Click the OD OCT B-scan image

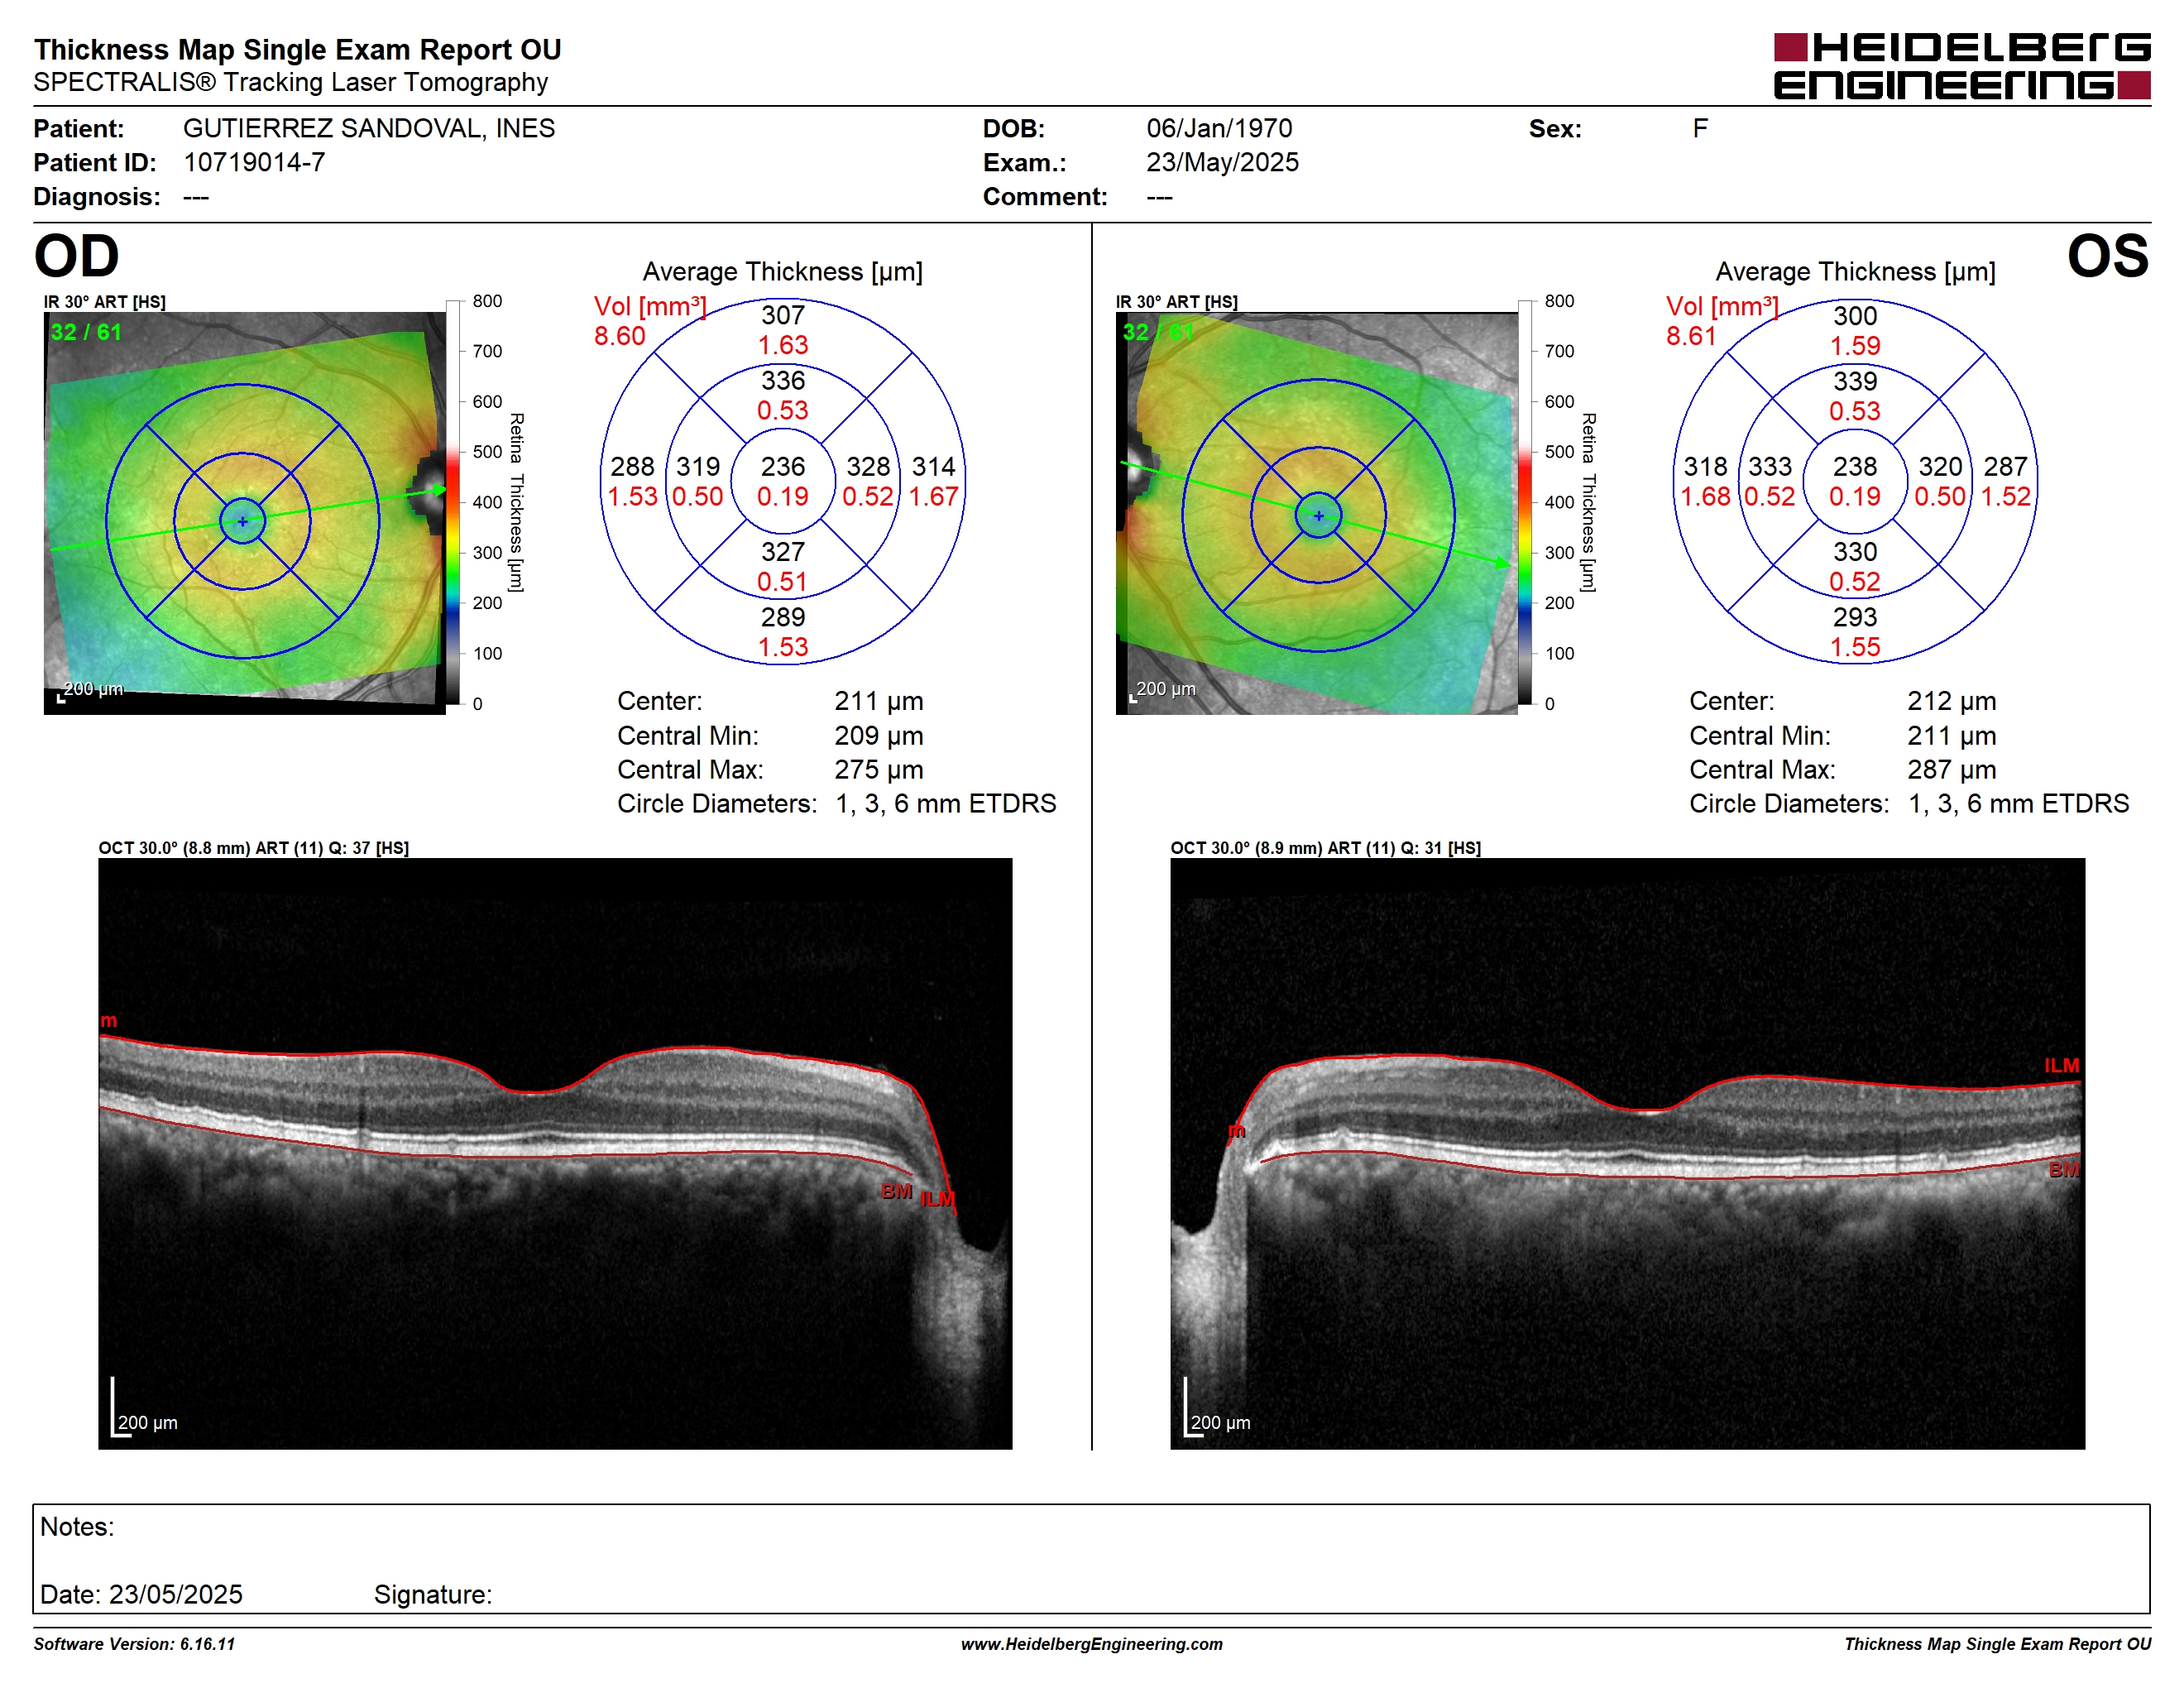(555, 1153)
